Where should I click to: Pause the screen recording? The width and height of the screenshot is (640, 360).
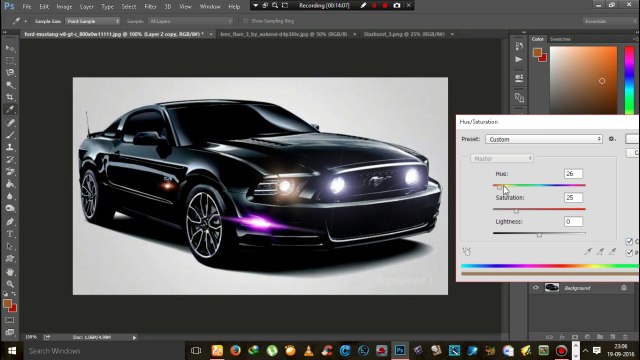374,5
